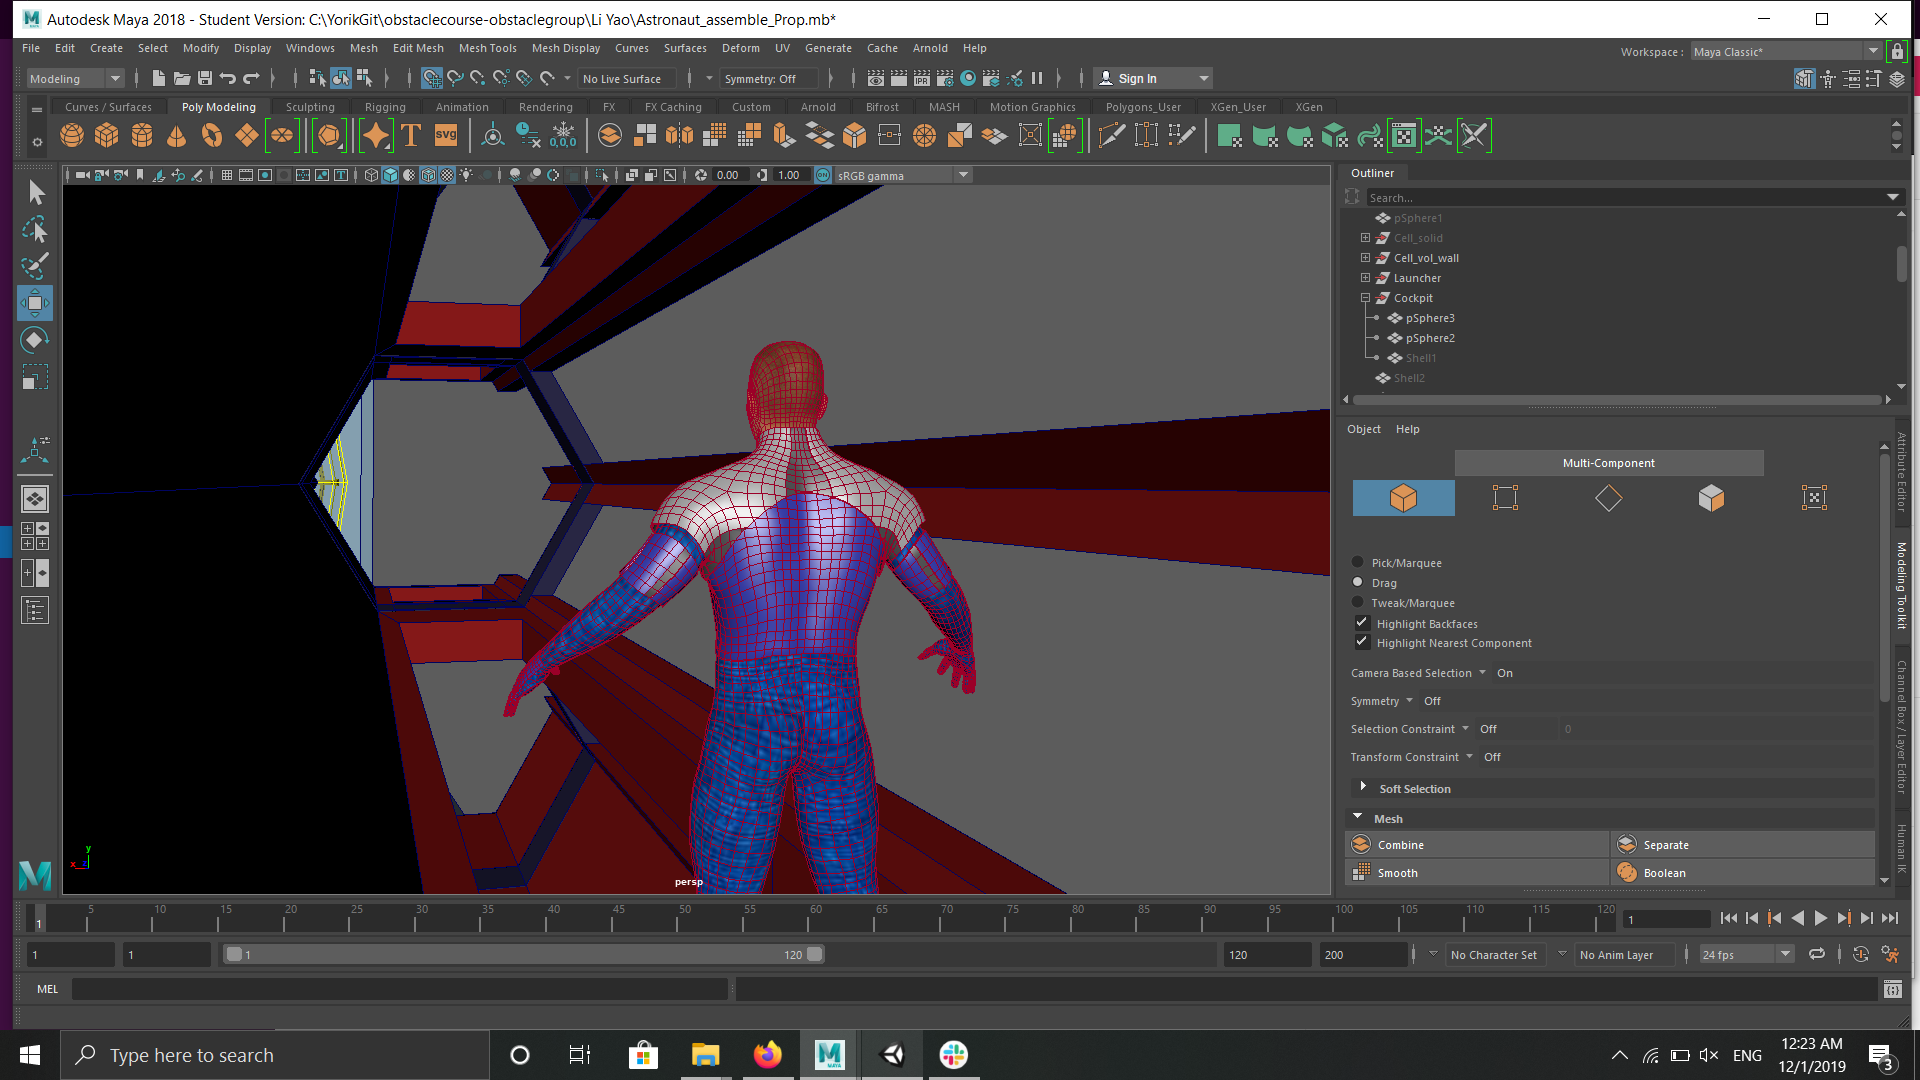The width and height of the screenshot is (1920, 1080).
Task: Collapse the Cockpit group in Outliner
Action: click(1365, 298)
